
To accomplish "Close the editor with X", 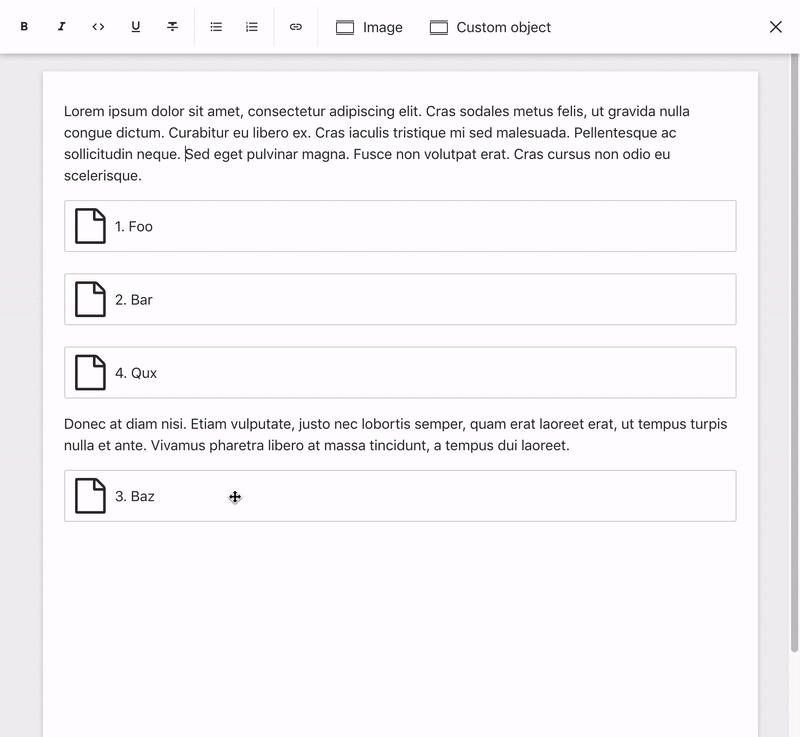I will (776, 27).
